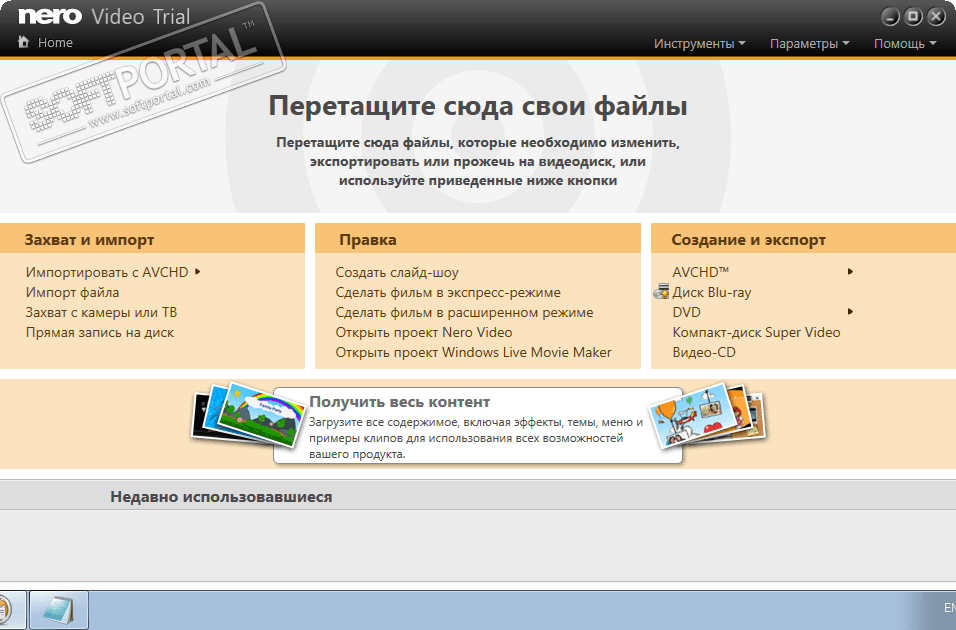
Task: Open the notepad app in taskbar
Action: click(59, 610)
